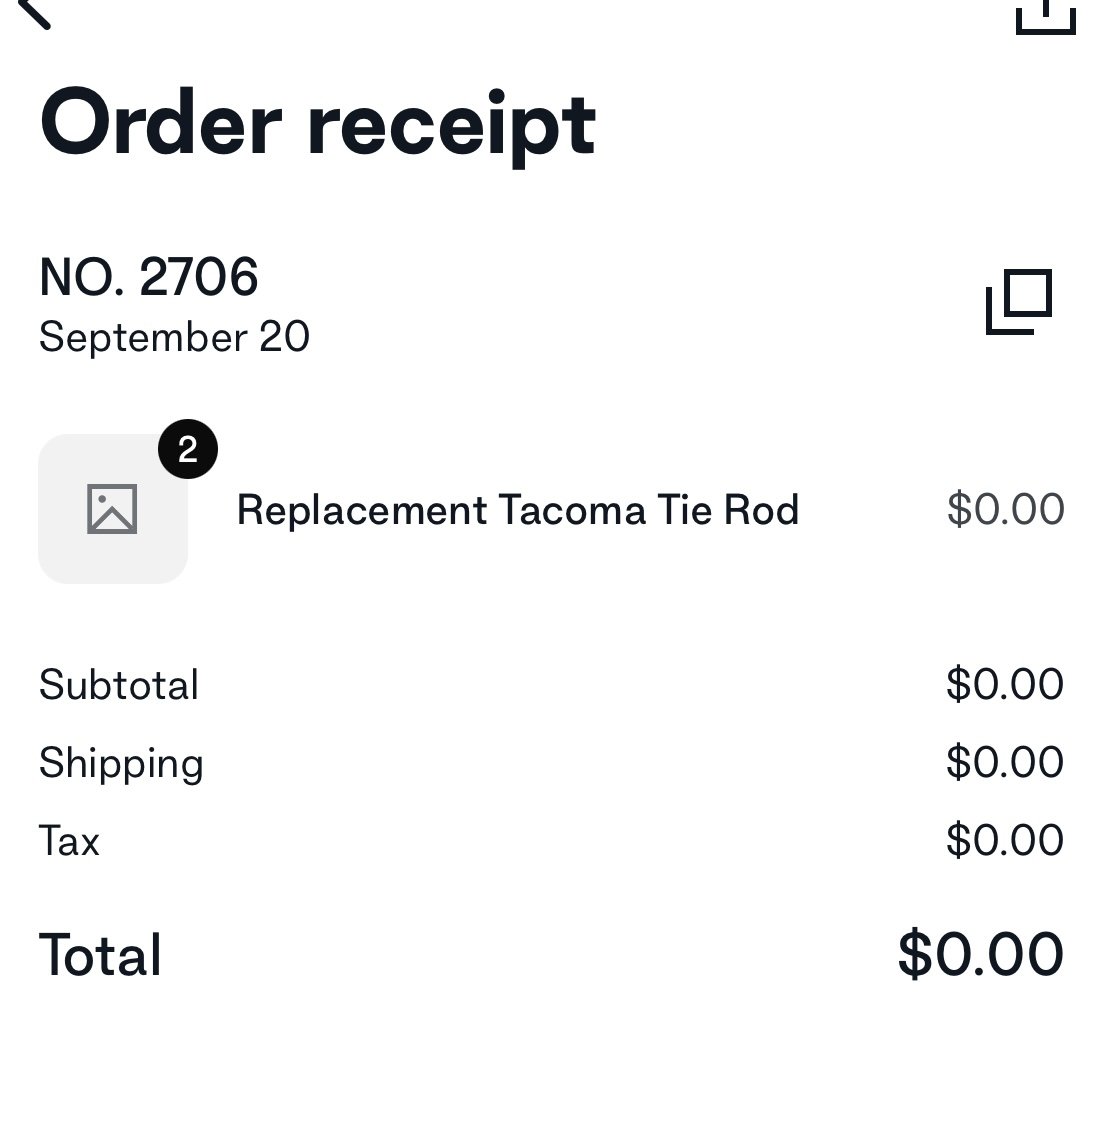Tap the item price $0.00
This screenshot has height=1123, width=1115.
point(1005,509)
